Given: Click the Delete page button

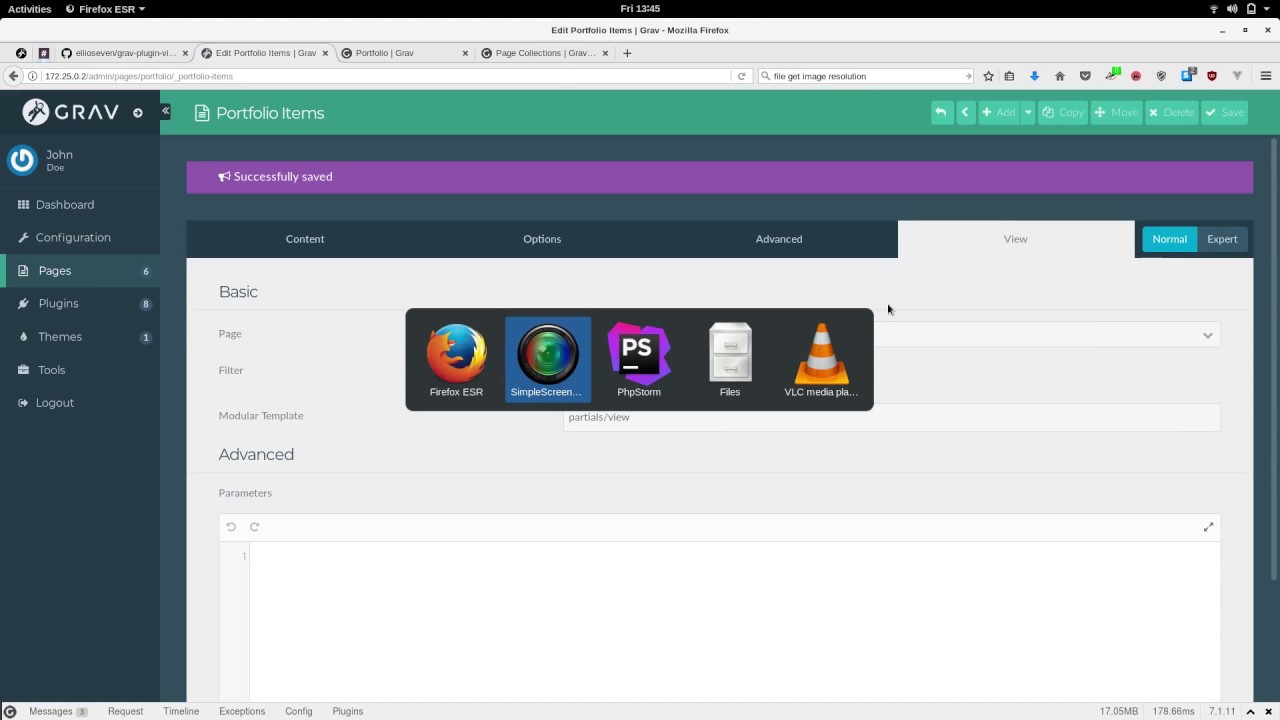Looking at the screenshot, I should [1172, 112].
